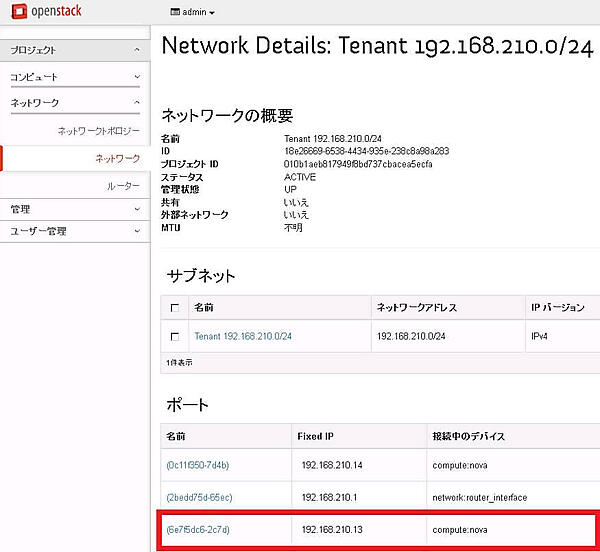The height and width of the screenshot is (552, 600).
Task: Open the Tenant 192.168.210.0/24 subnet link
Action: pos(243,337)
